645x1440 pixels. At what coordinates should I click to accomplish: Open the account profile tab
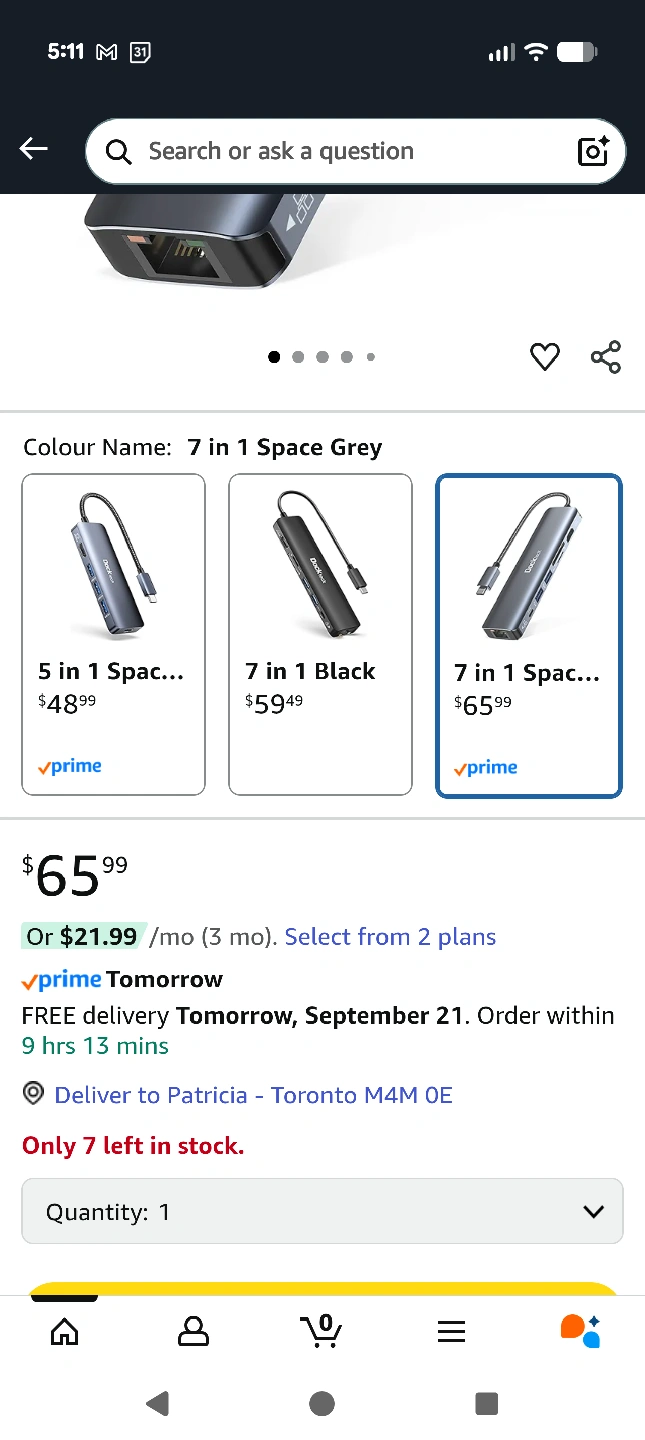point(193,1331)
